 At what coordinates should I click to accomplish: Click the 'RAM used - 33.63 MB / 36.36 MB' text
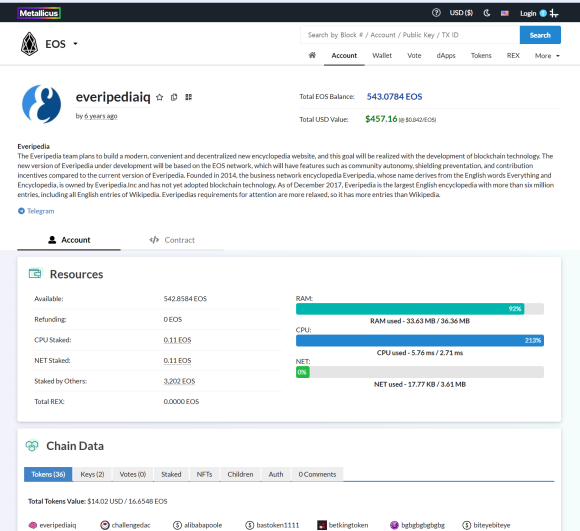(x=420, y=321)
